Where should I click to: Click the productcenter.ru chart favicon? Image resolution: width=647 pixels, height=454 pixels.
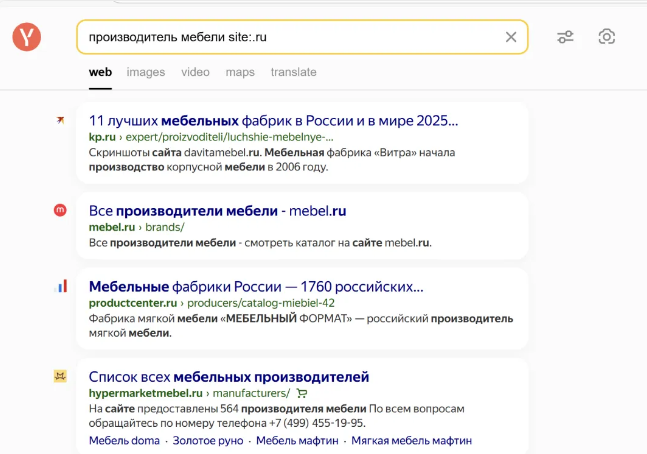coord(60,286)
